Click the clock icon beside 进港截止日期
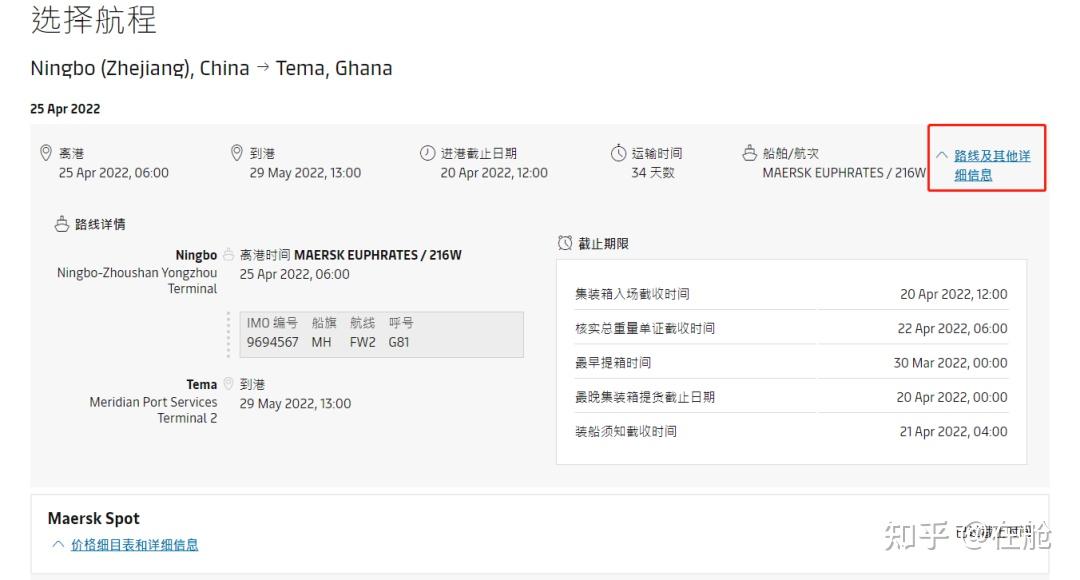This screenshot has height=580, width=1080. pyautogui.click(x=428, y=153)
